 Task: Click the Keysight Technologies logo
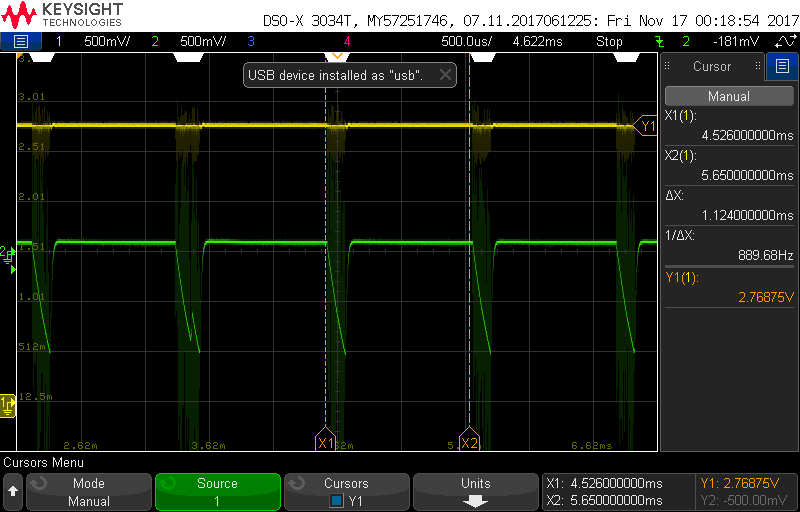[62, 14]
